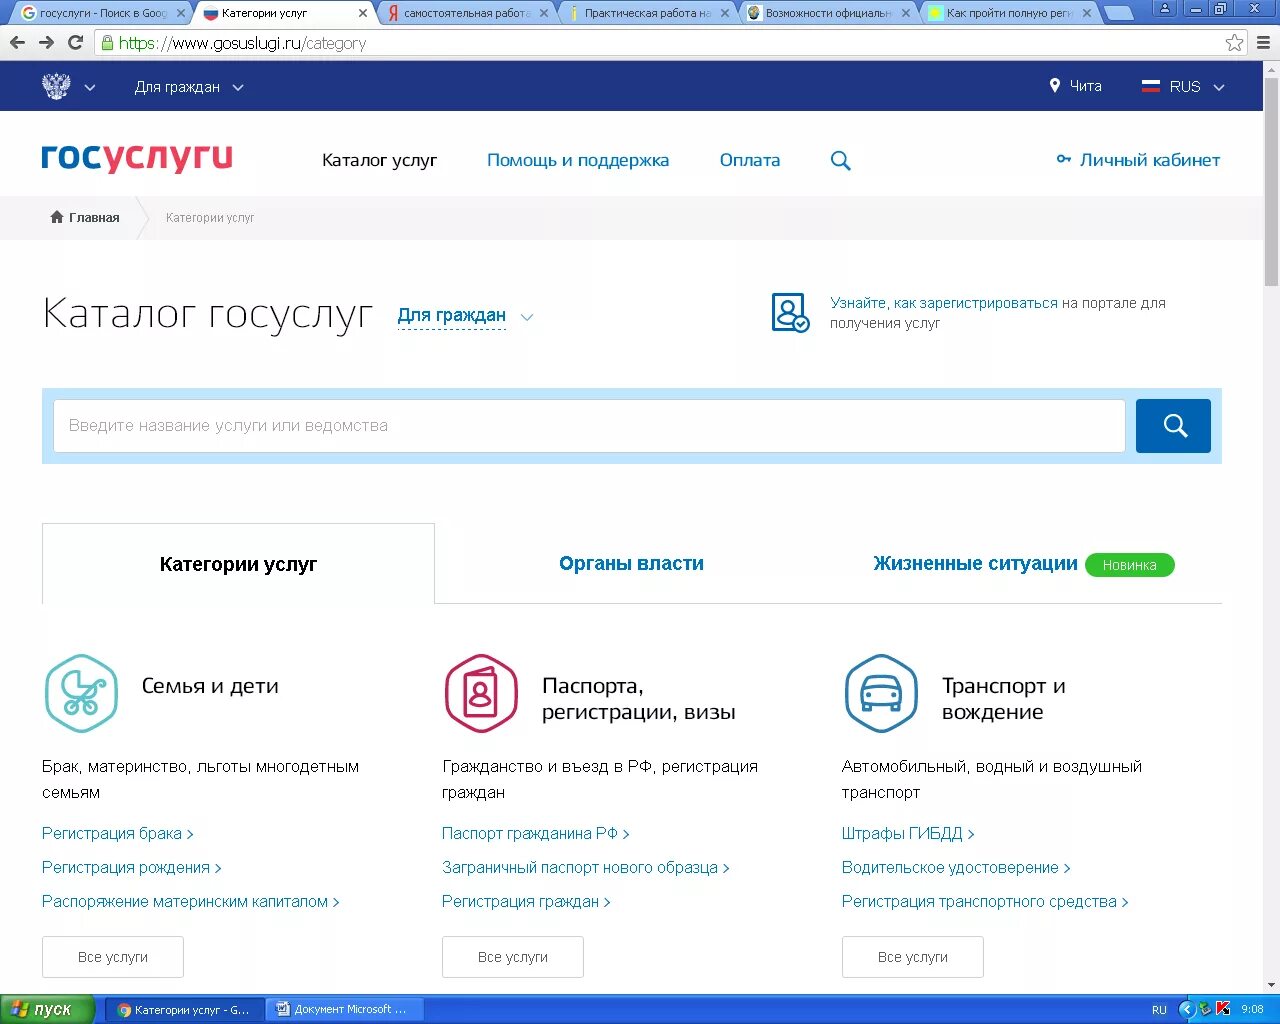Viewport: 1280px width, 1024px height.
Task: Reload the page with refresh icon
Action: [x=75, y=43]
